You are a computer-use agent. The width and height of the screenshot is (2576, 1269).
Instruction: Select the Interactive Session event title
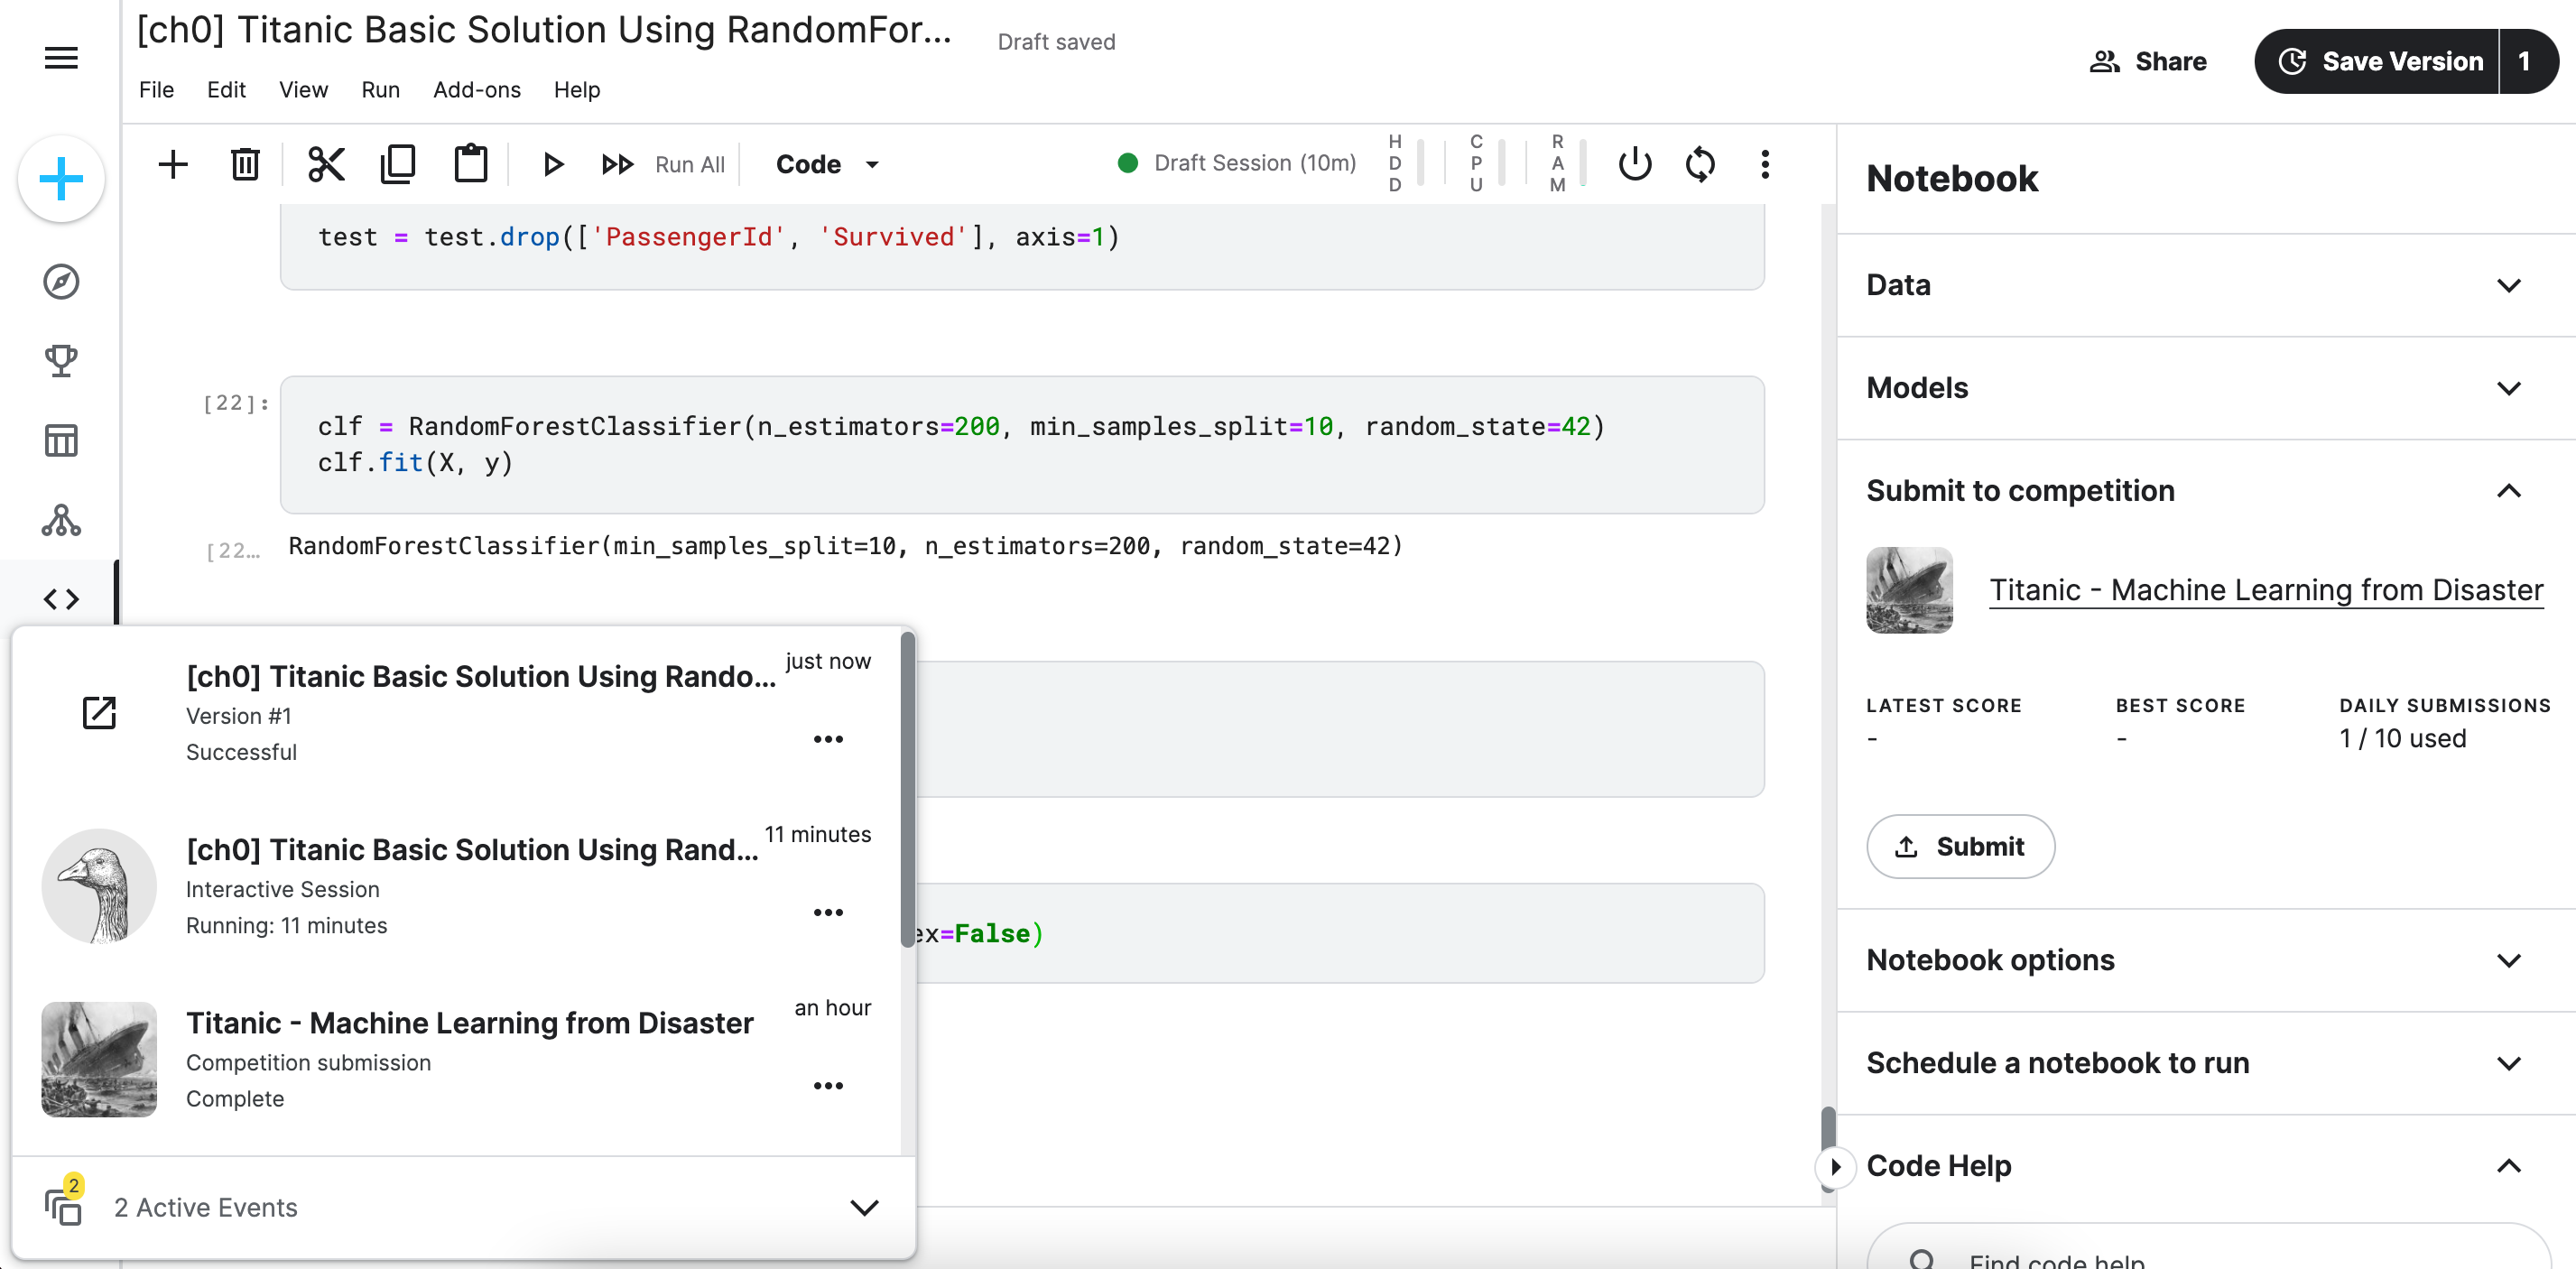coord(472,849)
